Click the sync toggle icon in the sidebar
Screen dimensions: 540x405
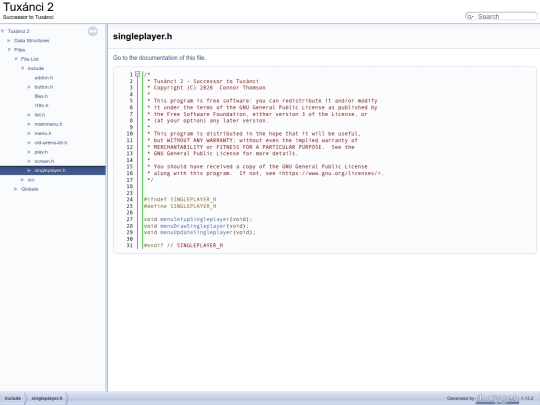[93, 31]
